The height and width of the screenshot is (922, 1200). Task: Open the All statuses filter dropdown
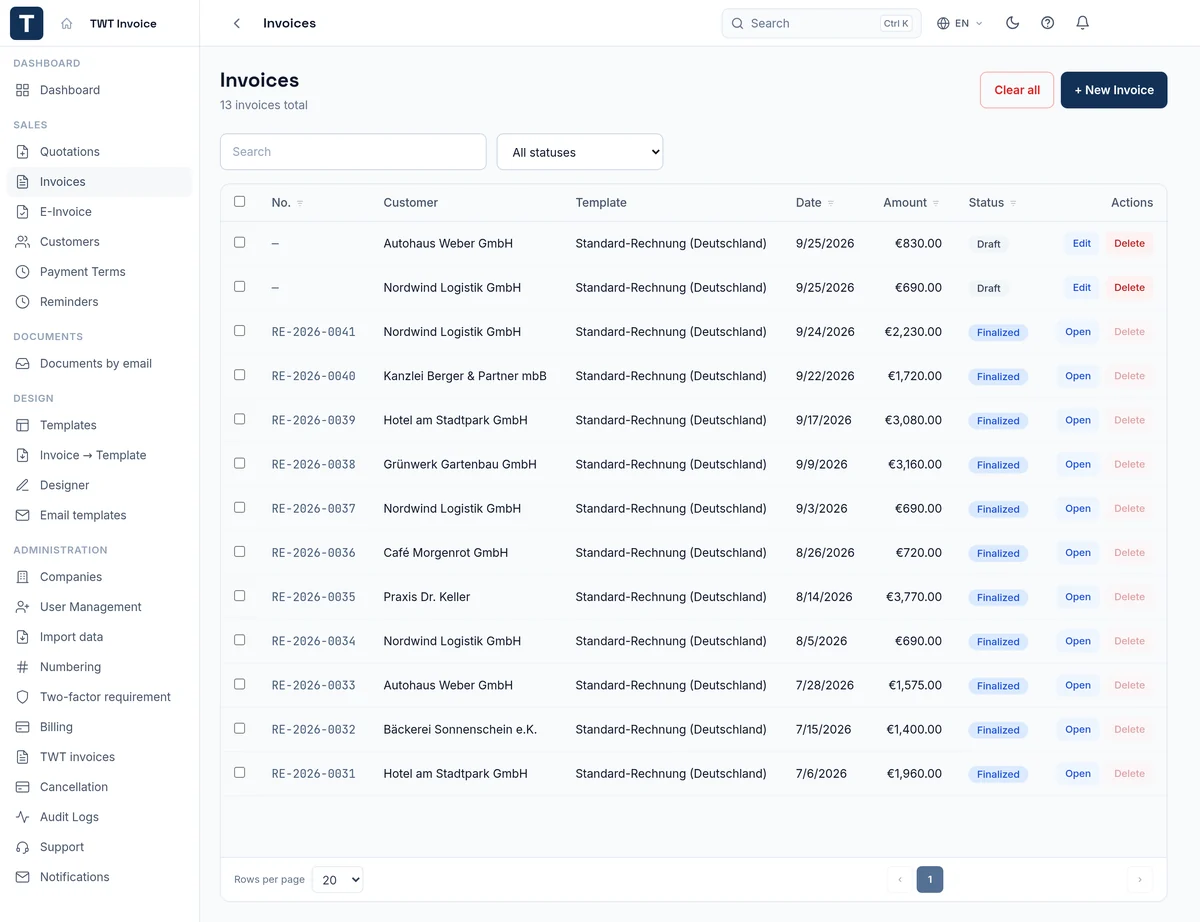pos(580,152)
